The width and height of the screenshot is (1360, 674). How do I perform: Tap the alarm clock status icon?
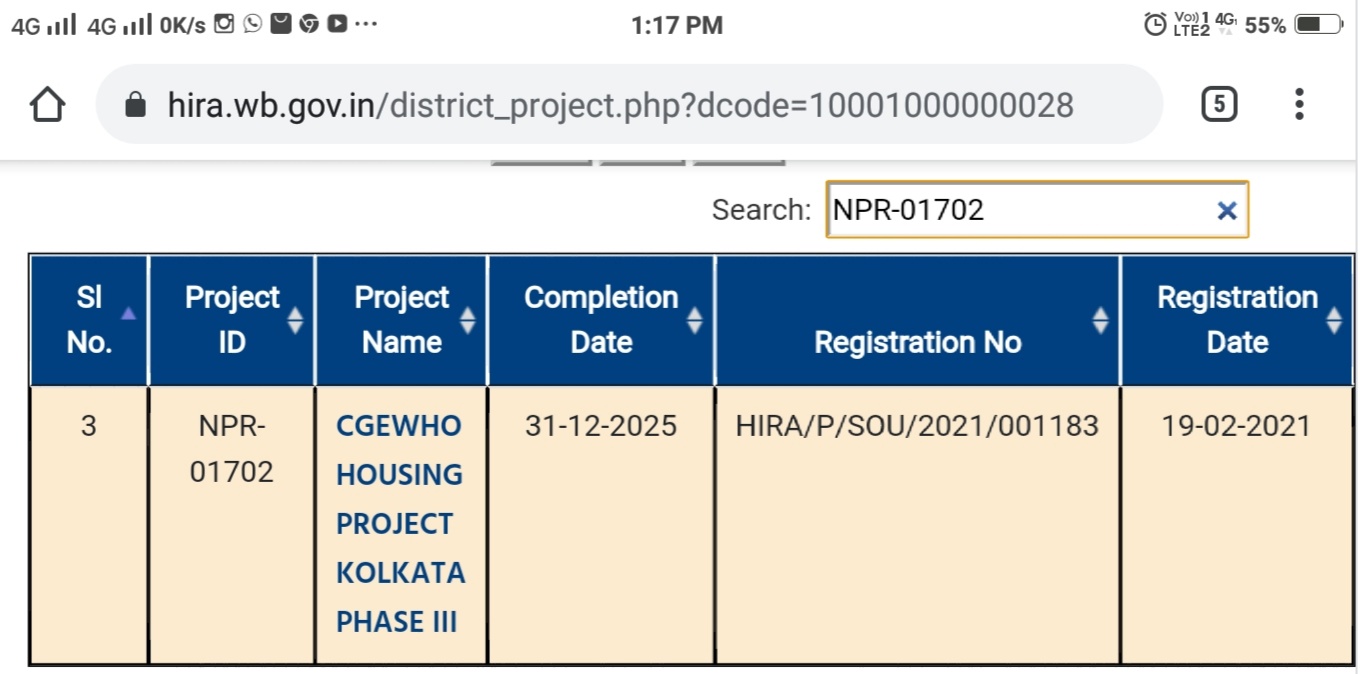tap(1155, 24)
